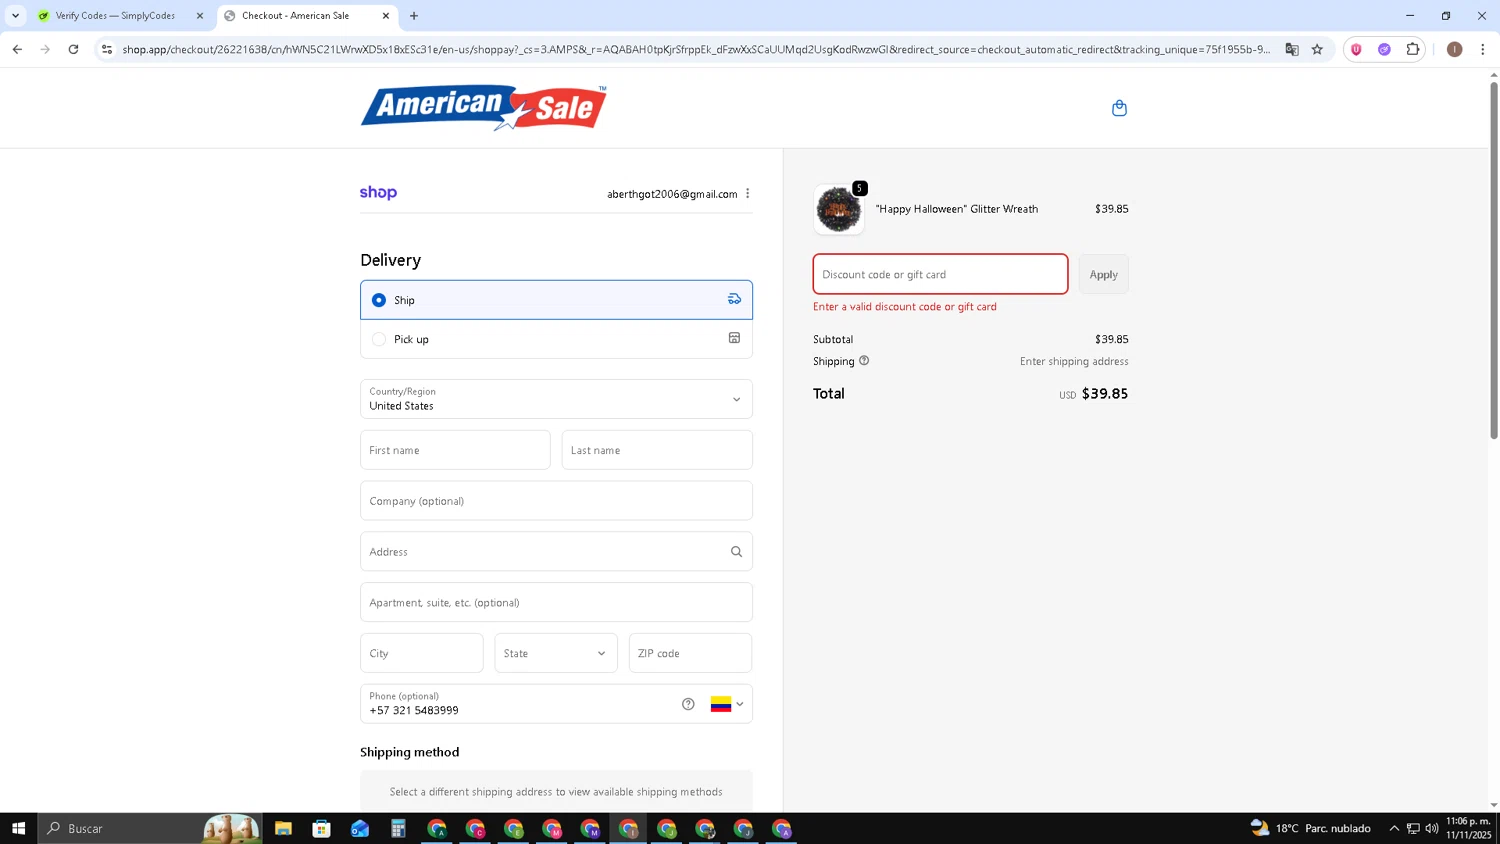Open the tab search dropdown arrow
Screen dimensions: 1500x844
click(x=15, y=16)
